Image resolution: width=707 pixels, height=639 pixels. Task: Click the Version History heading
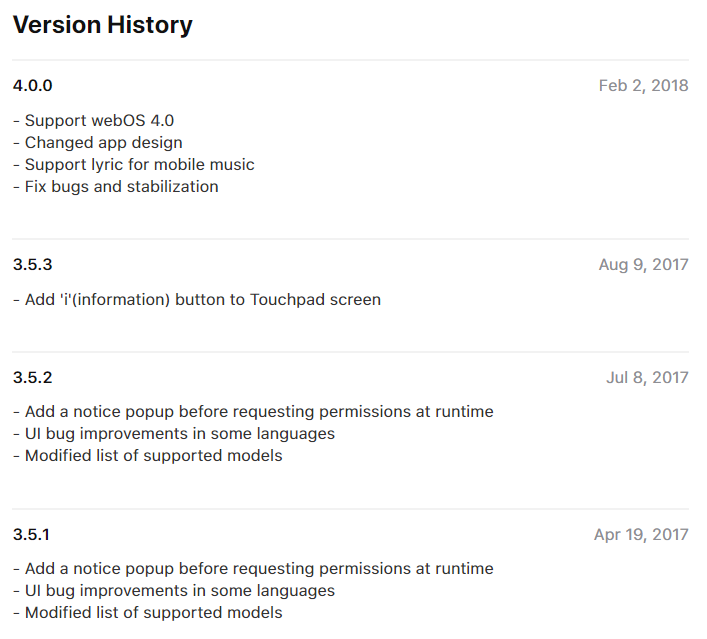[x=102, y=25]
